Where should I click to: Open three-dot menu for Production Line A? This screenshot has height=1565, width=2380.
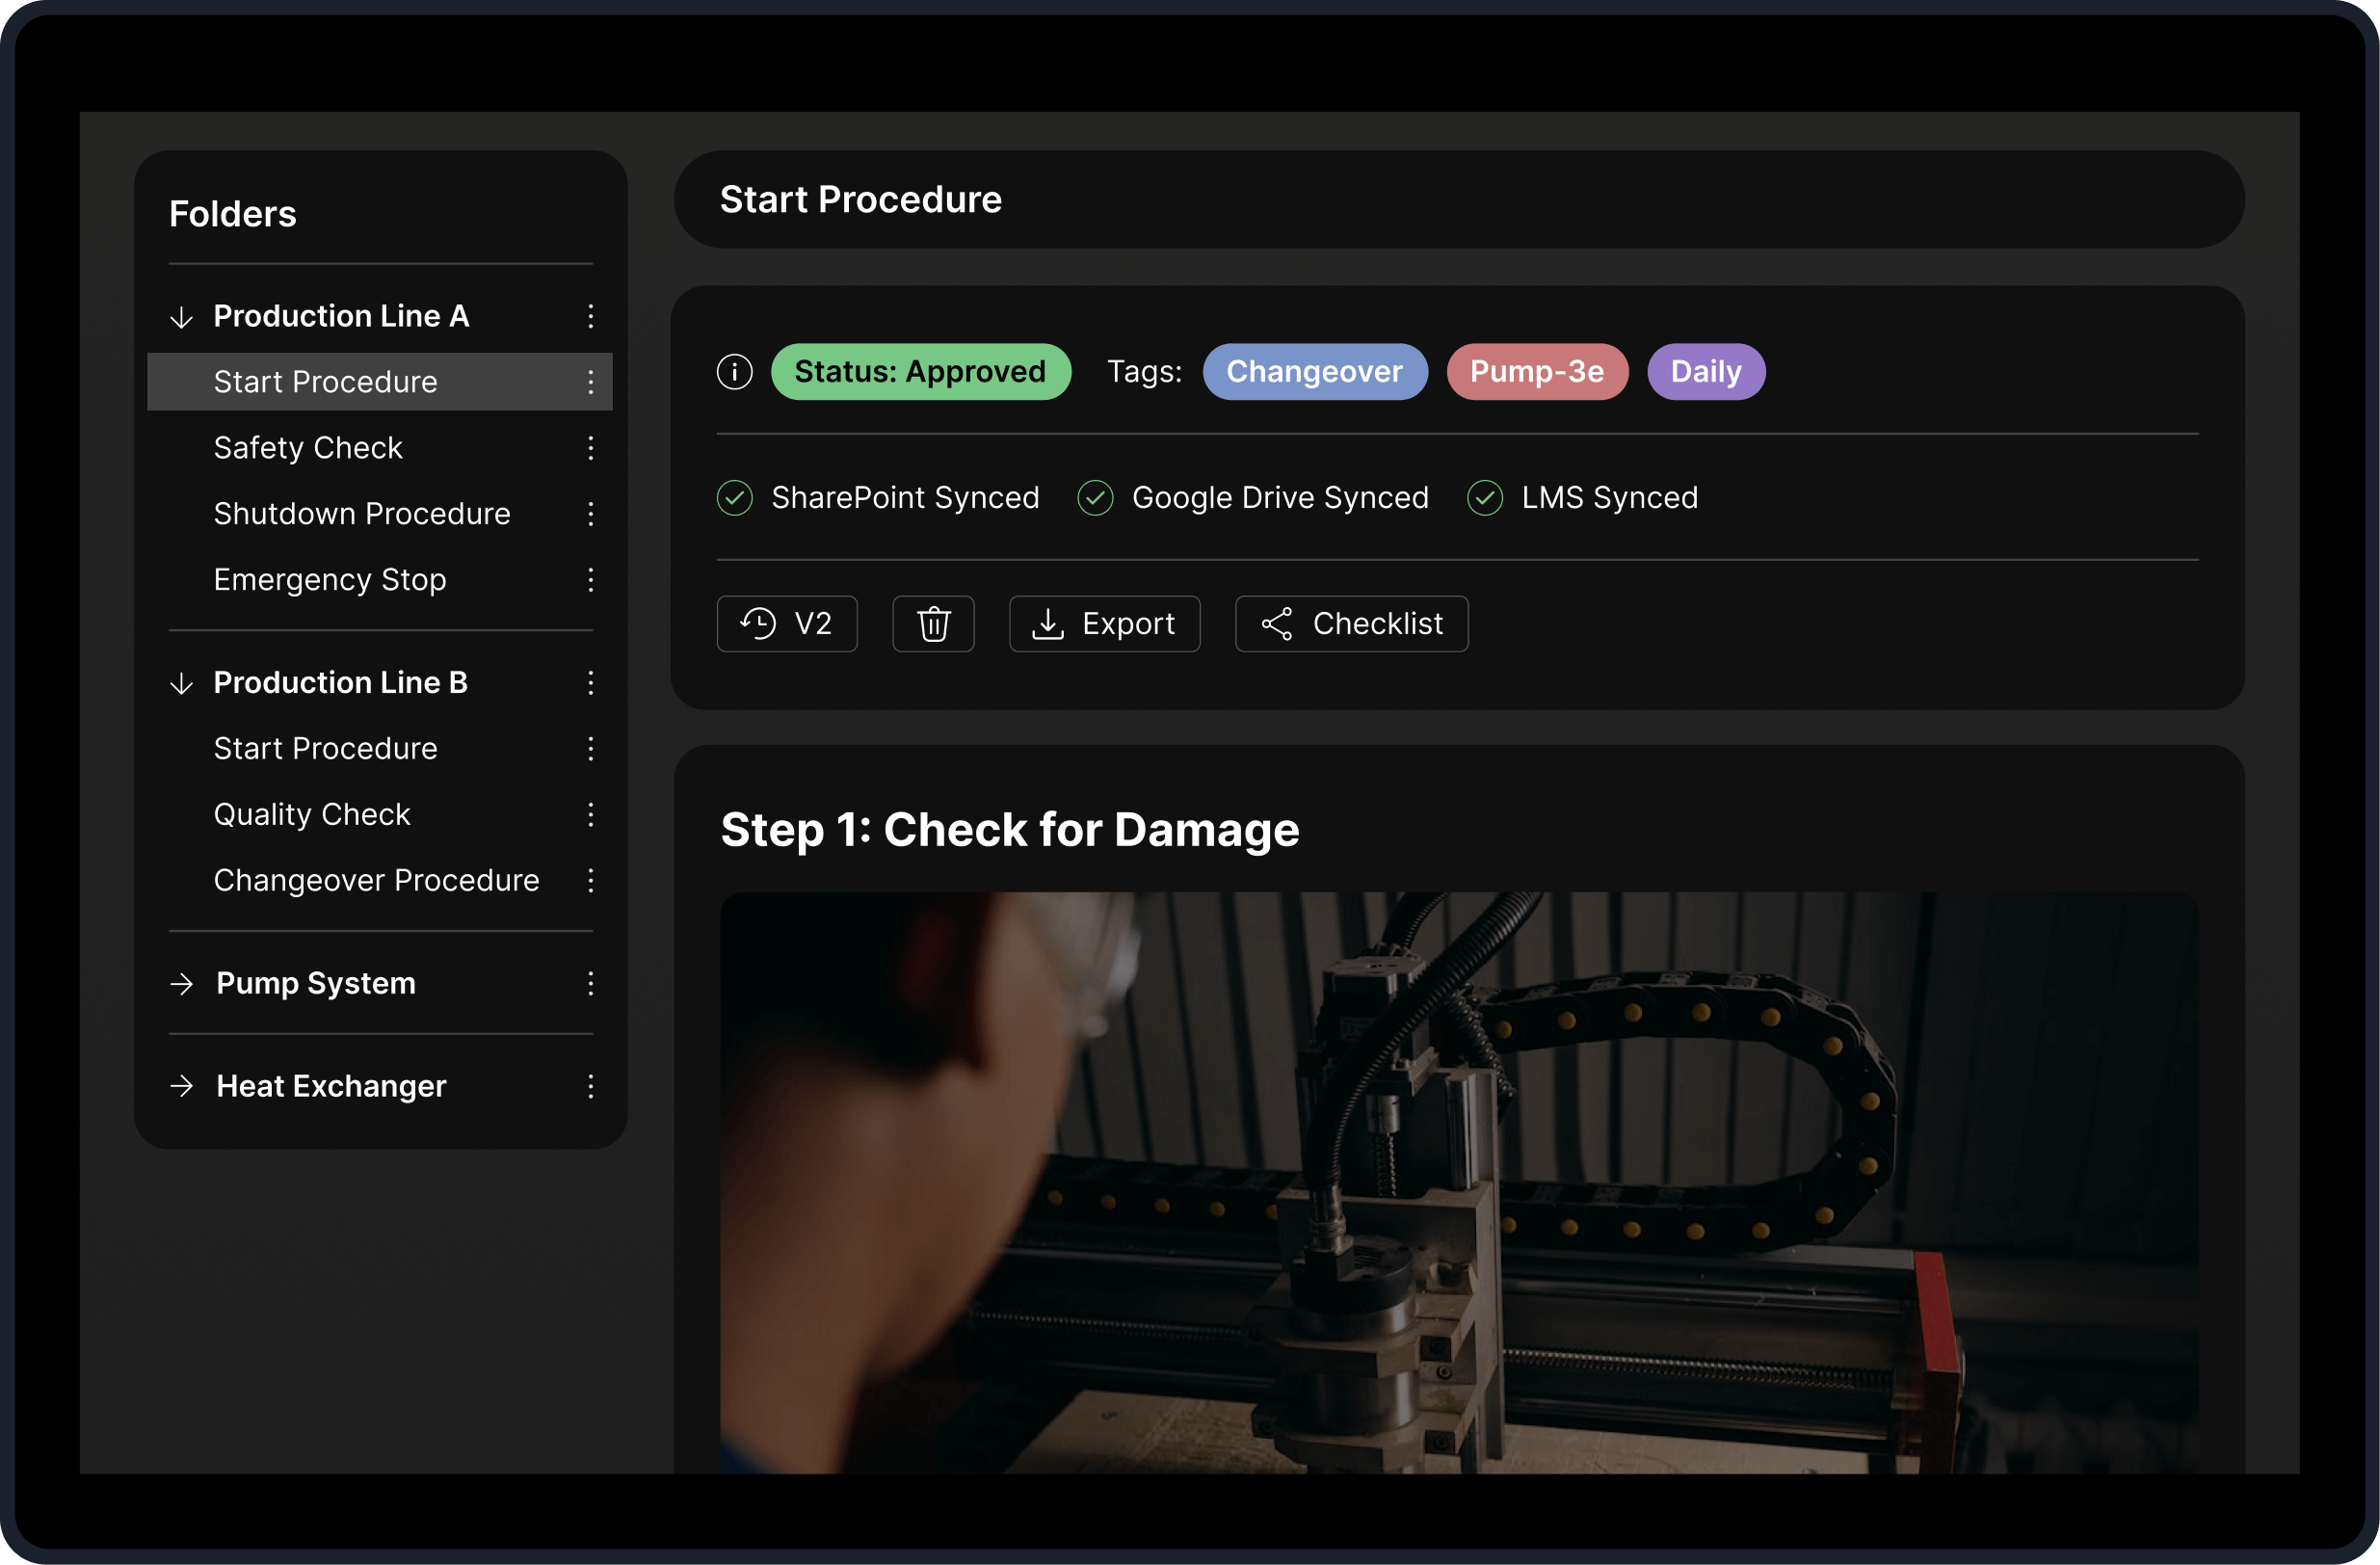(x=591, y=316)
